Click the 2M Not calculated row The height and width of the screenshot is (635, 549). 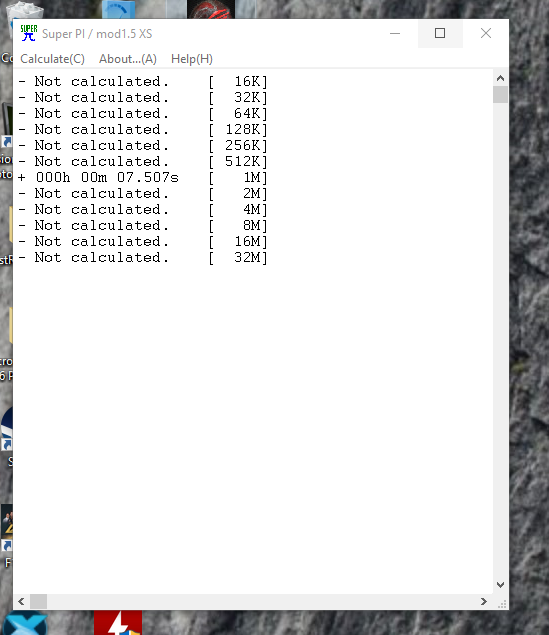143,194
